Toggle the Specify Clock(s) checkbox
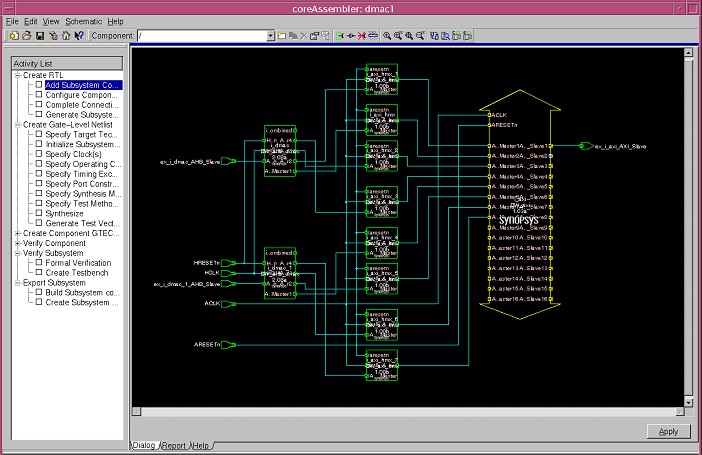 pyautogui.click(x=39, y=154)
